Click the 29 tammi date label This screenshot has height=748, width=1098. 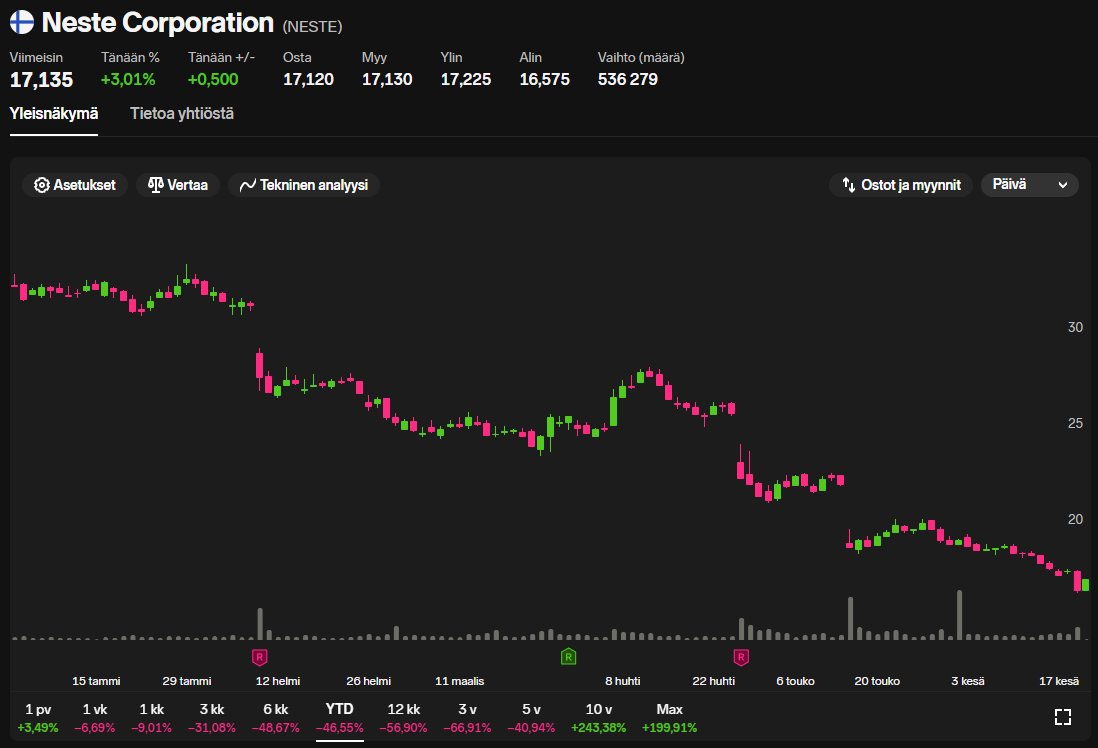point(187,681)
